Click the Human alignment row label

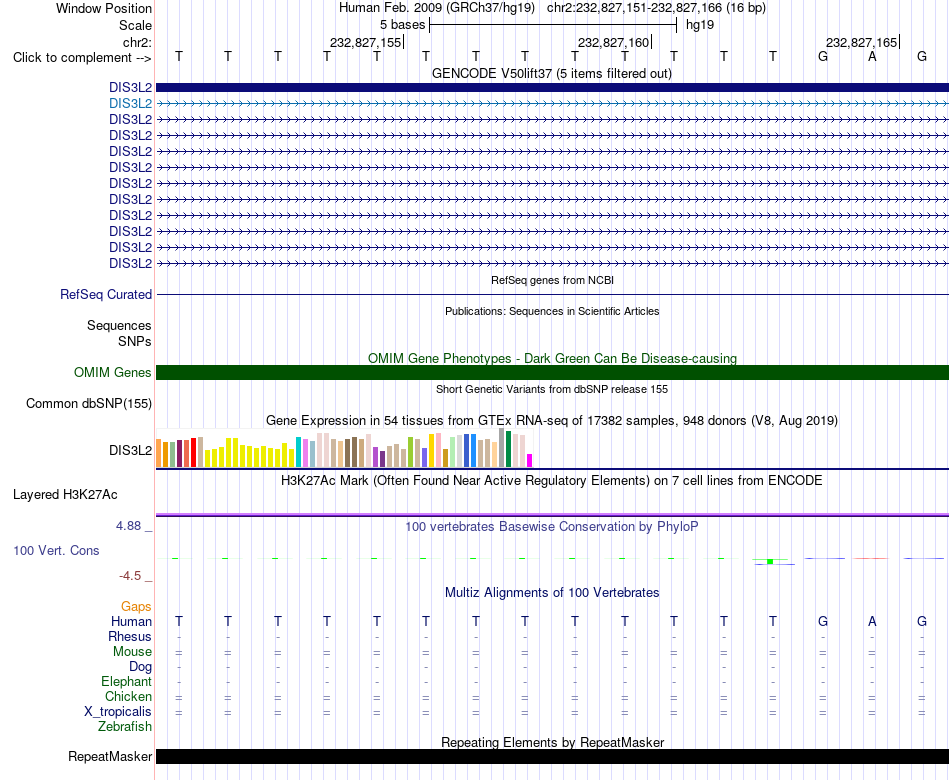[131, 621]
